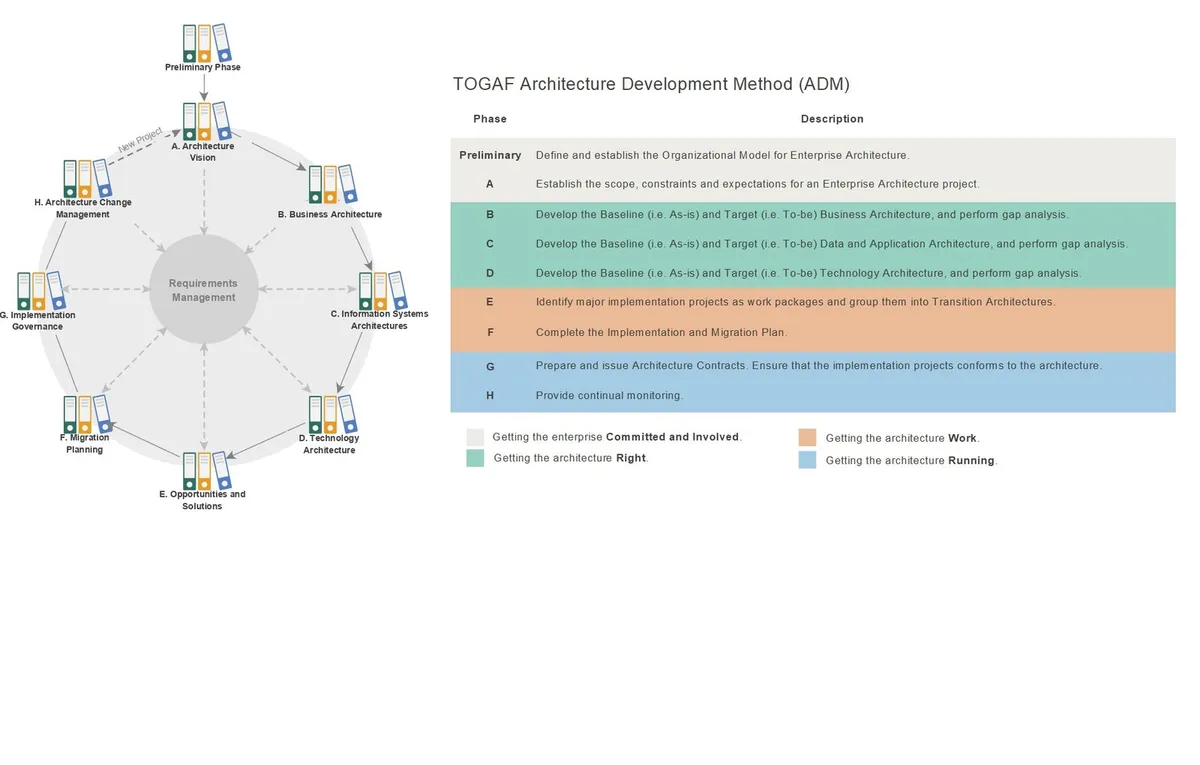Click the Requirements Management center circle

204,290
